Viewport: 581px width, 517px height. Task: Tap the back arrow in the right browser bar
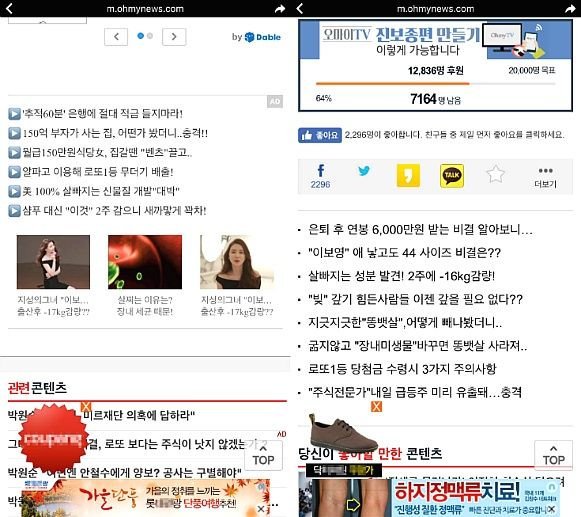click(300, 8)
